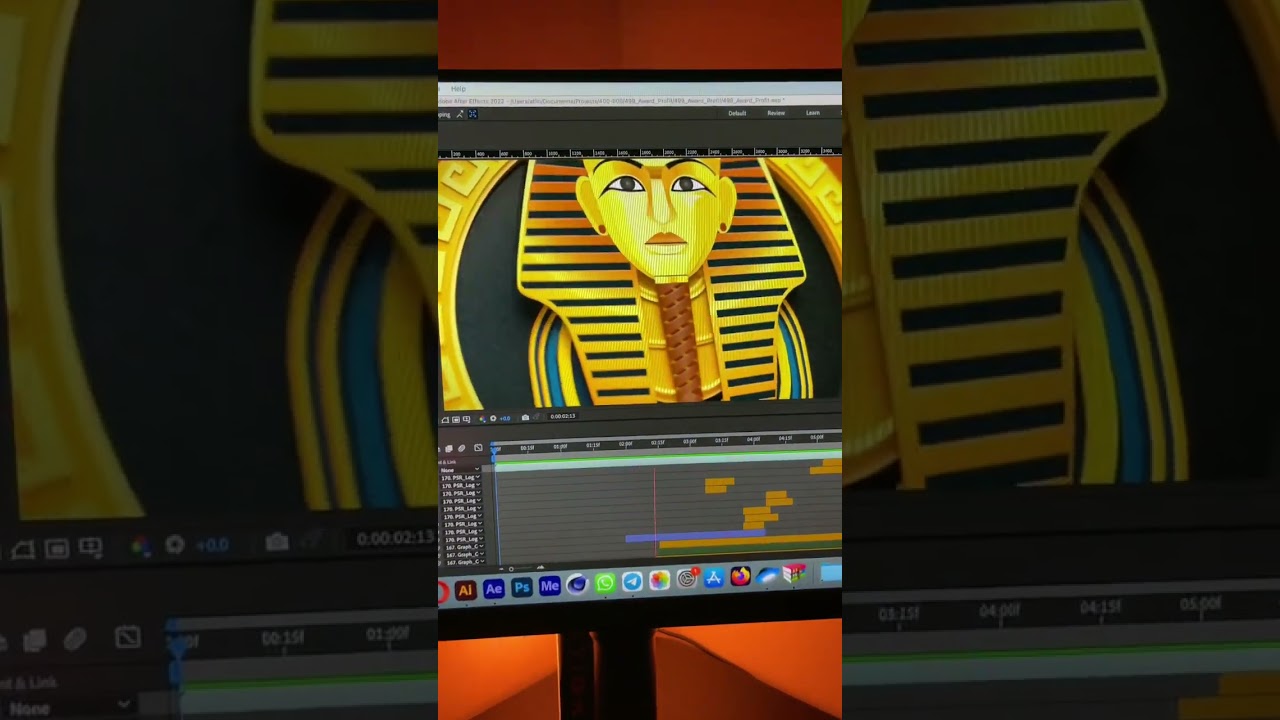Open the blue folder in the dock
The width and height of the screenshot is (1280, 720).
click(x=831, y=573)
